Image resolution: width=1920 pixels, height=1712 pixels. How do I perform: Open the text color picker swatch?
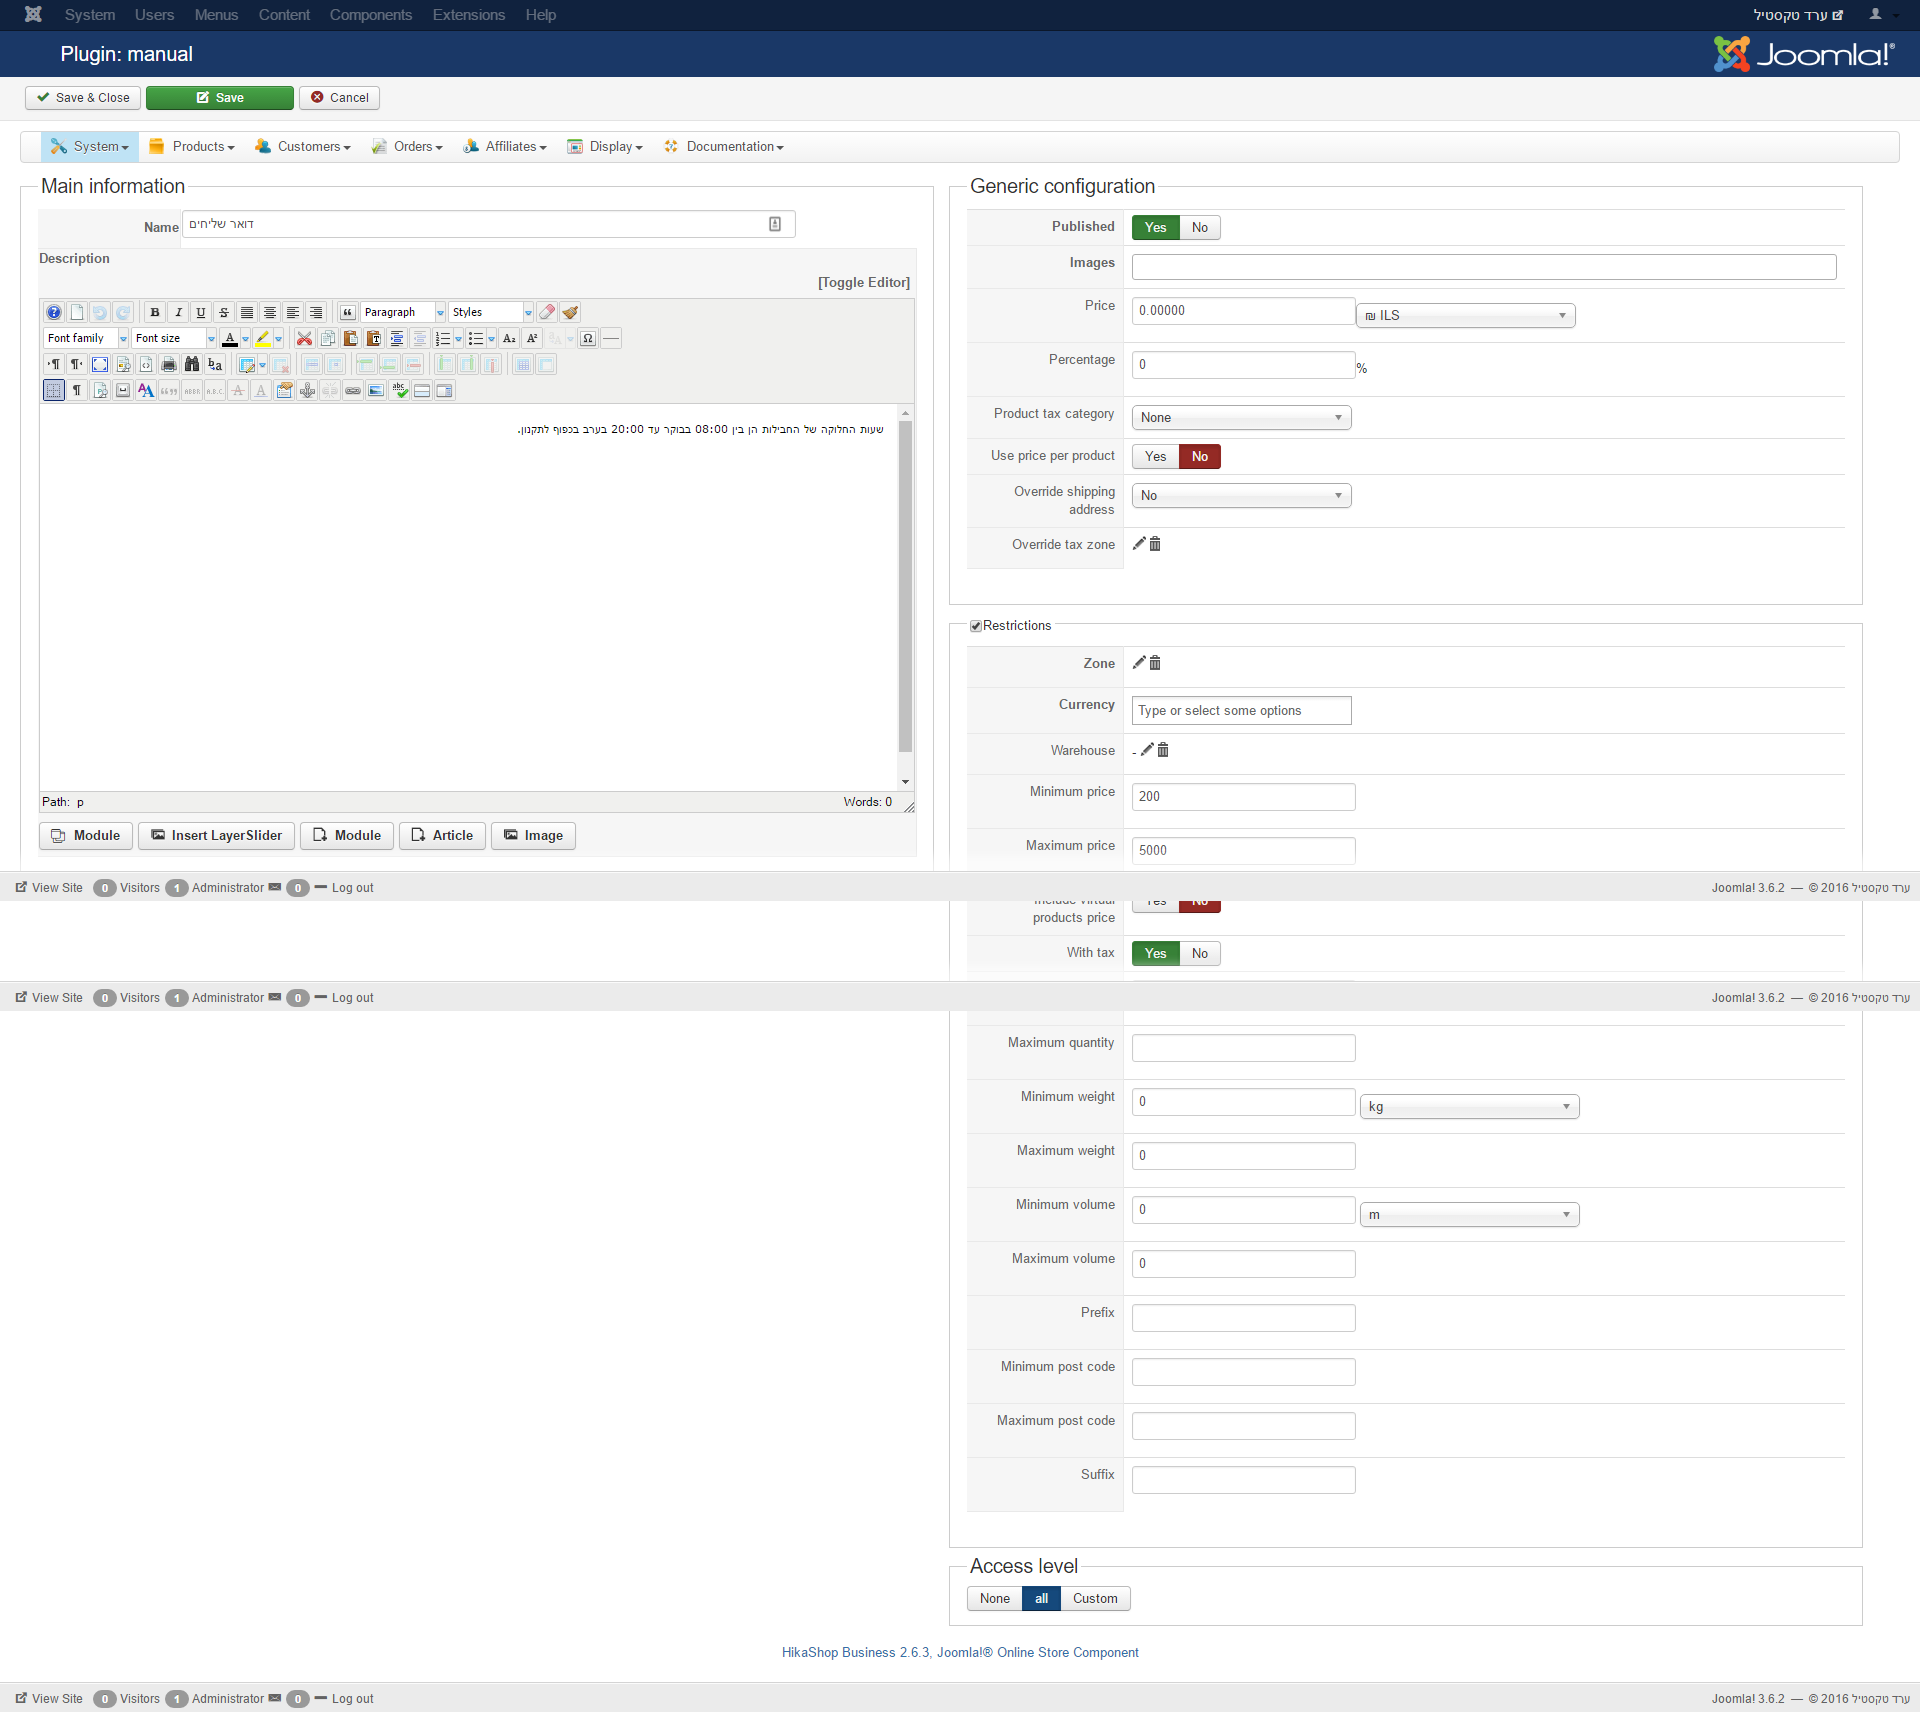[245, 338]
